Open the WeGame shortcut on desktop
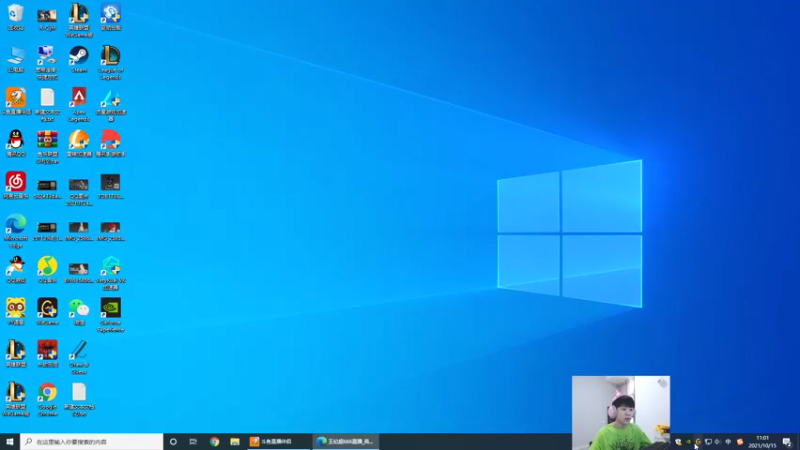 (47, 312)
